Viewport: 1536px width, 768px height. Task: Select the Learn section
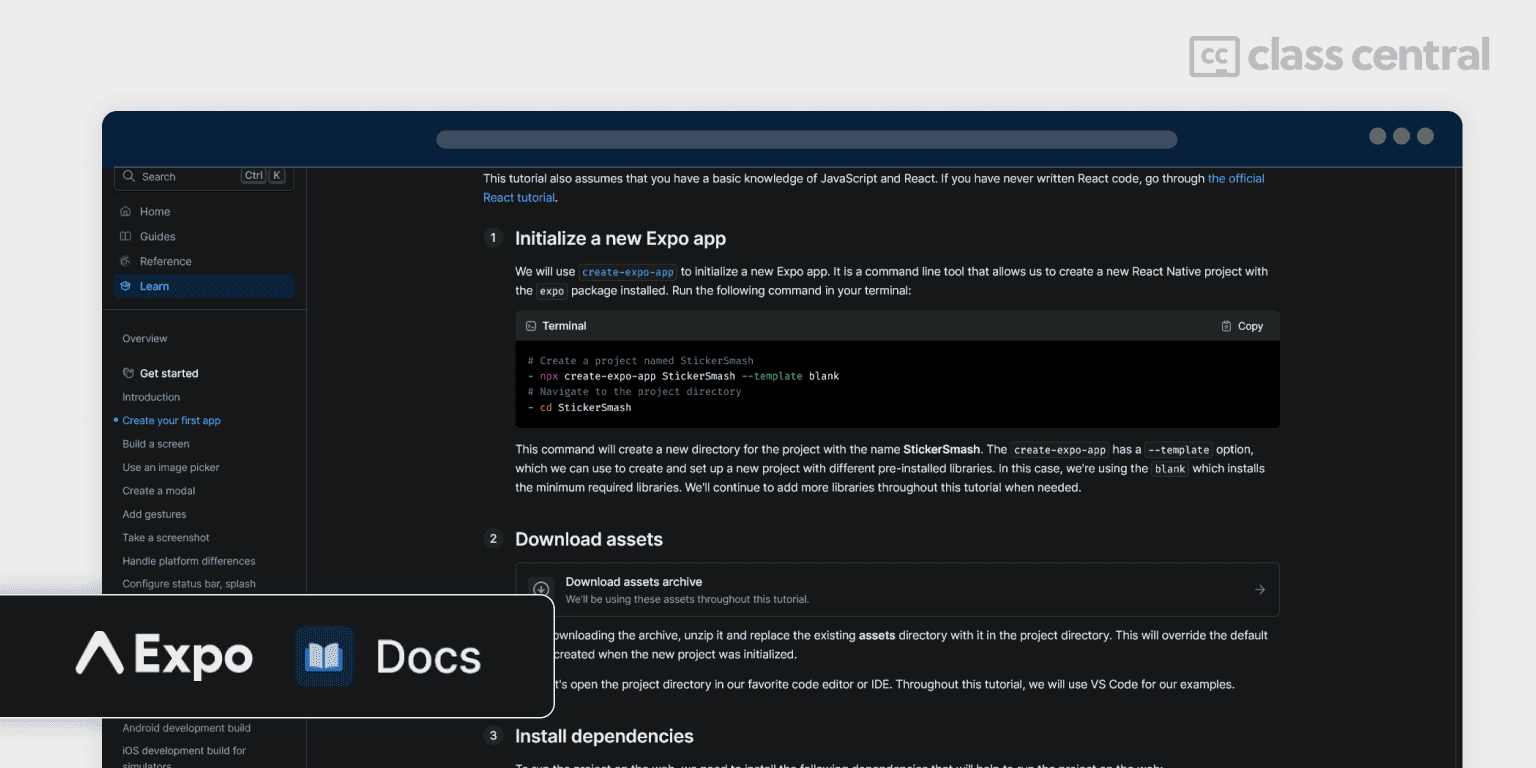coord(204,286)
